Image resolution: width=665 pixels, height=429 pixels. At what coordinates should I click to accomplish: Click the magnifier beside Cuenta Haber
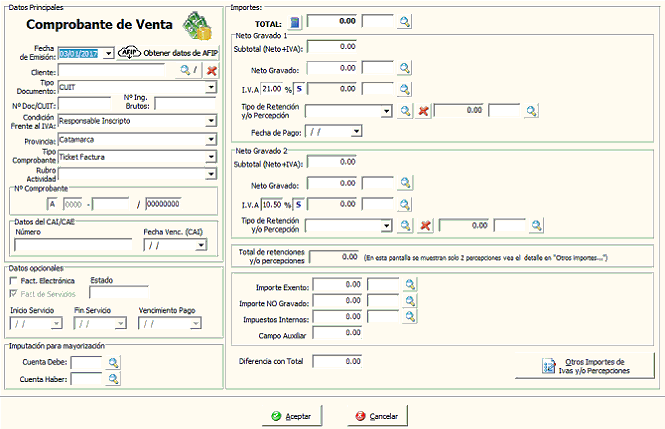pyautogui.click(x=113, y=379)
